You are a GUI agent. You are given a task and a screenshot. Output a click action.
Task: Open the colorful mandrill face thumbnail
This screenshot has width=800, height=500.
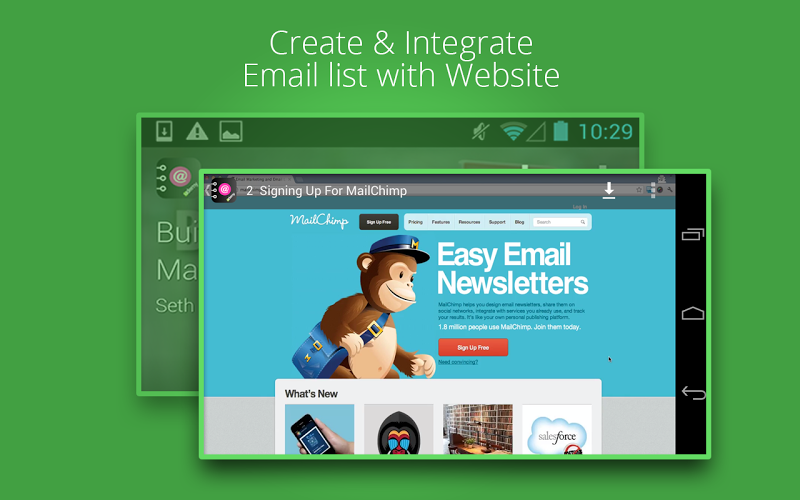click(x=398, y=429)
